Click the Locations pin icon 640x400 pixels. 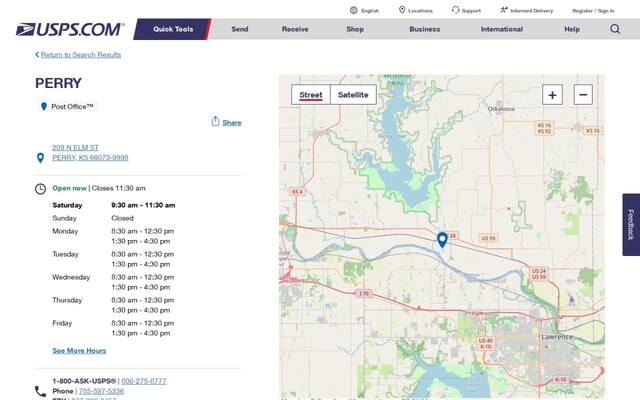tap(402, 10)
